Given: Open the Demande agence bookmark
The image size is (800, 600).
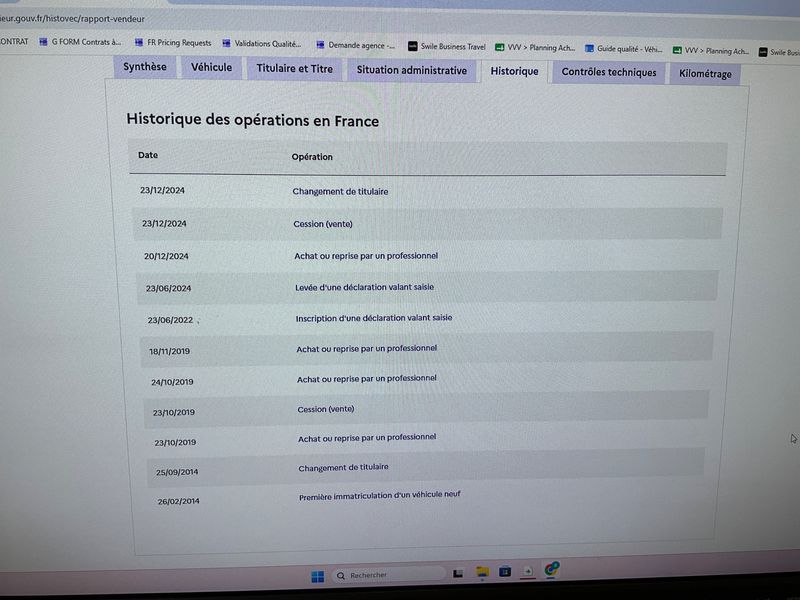Looking at the screenshot, I should [x=356, y=45].
